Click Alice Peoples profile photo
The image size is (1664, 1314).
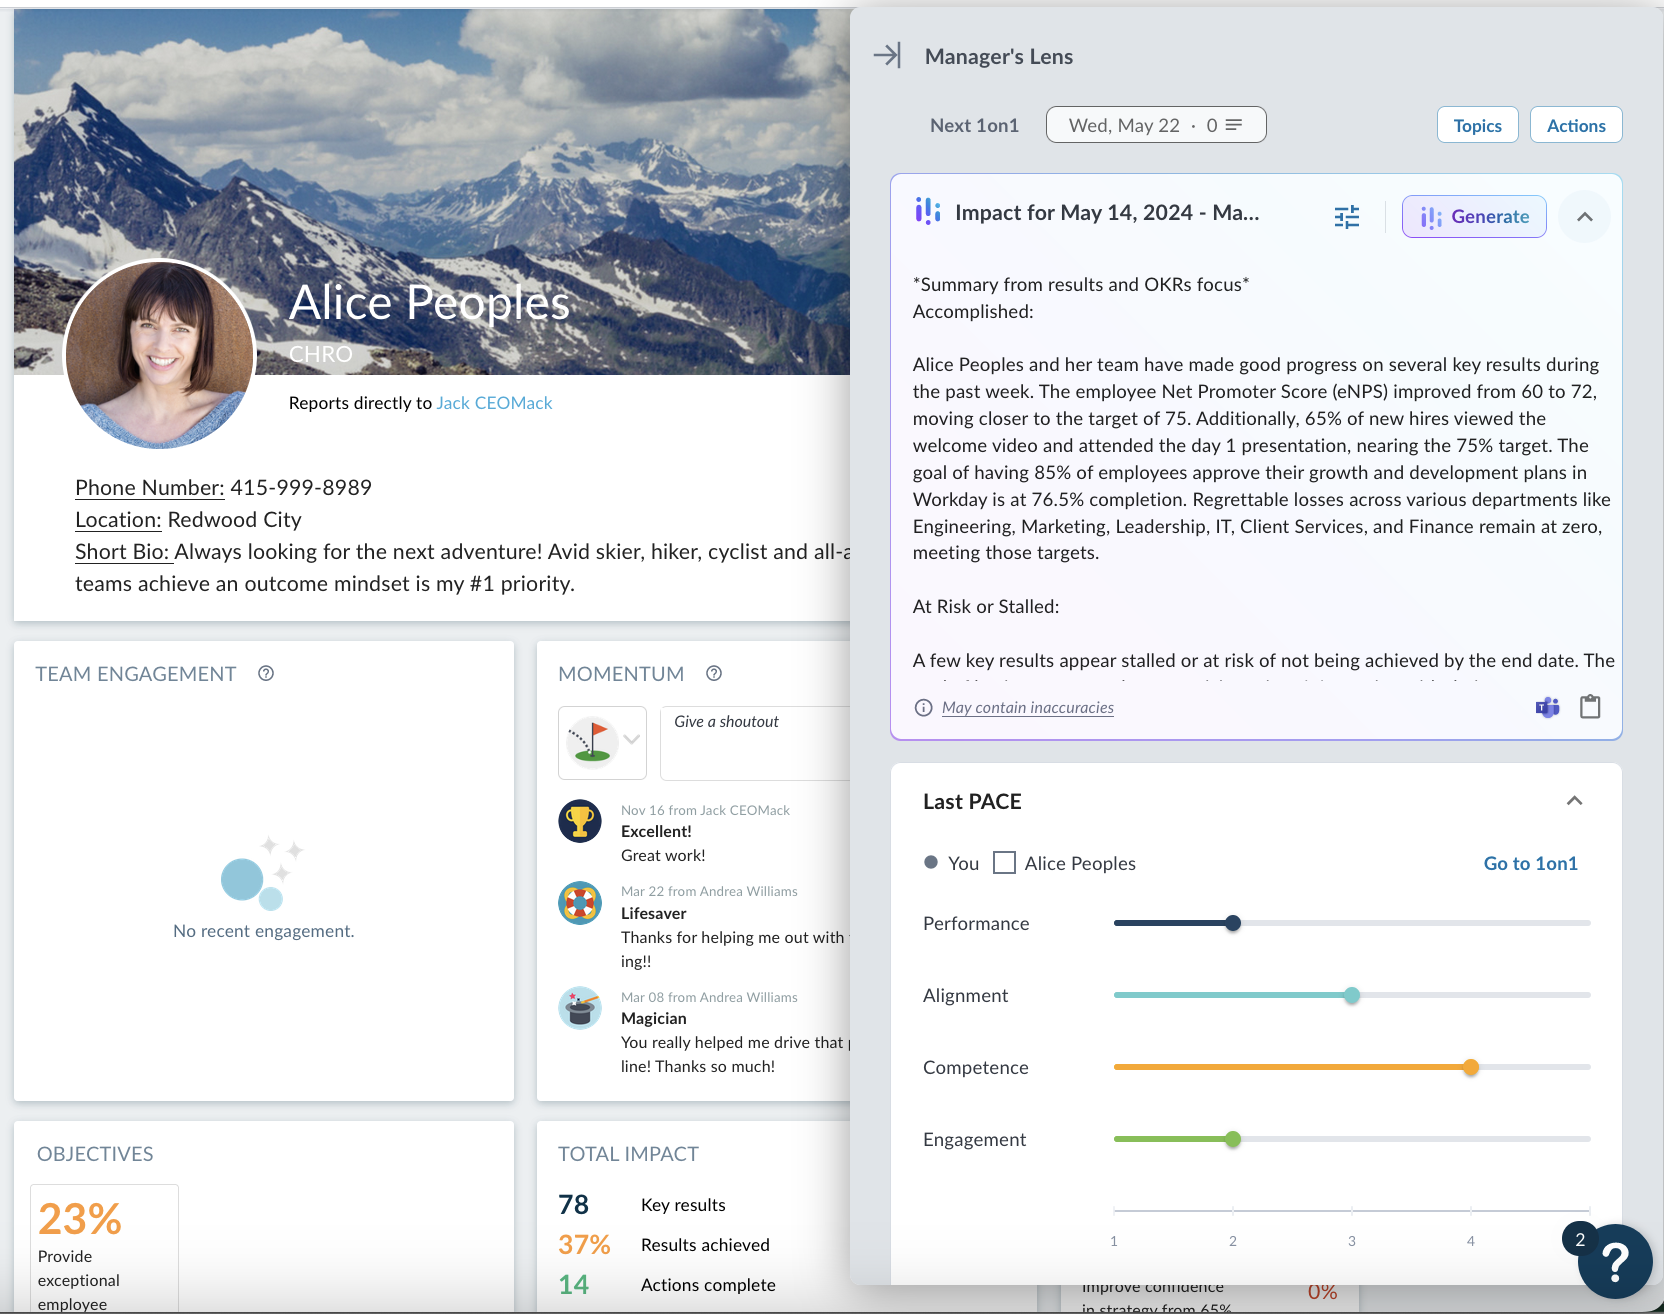tap(160, 354)
